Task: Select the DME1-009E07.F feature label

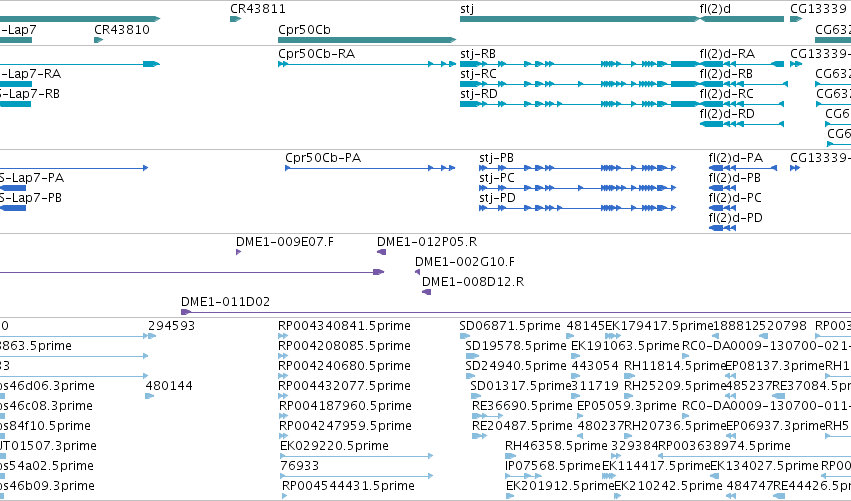Action: [285, 242]
